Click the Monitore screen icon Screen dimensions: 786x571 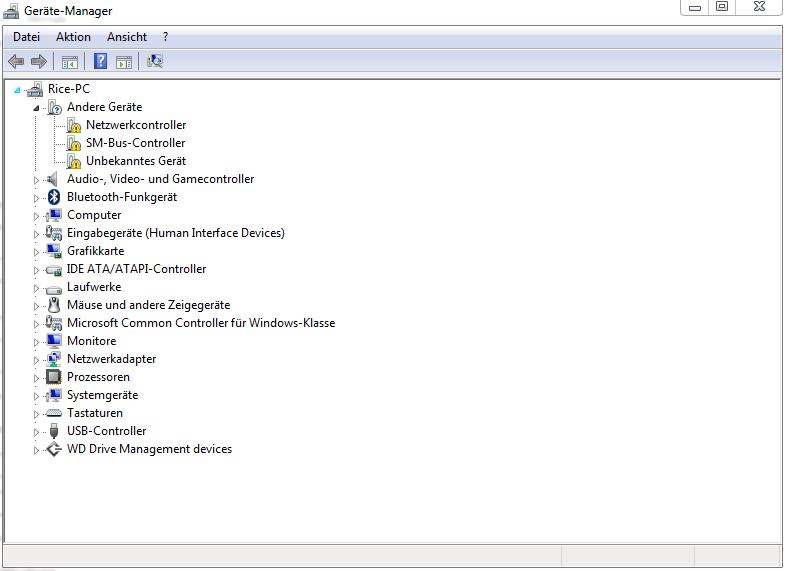pyautogui.click(x=54, y=341)
